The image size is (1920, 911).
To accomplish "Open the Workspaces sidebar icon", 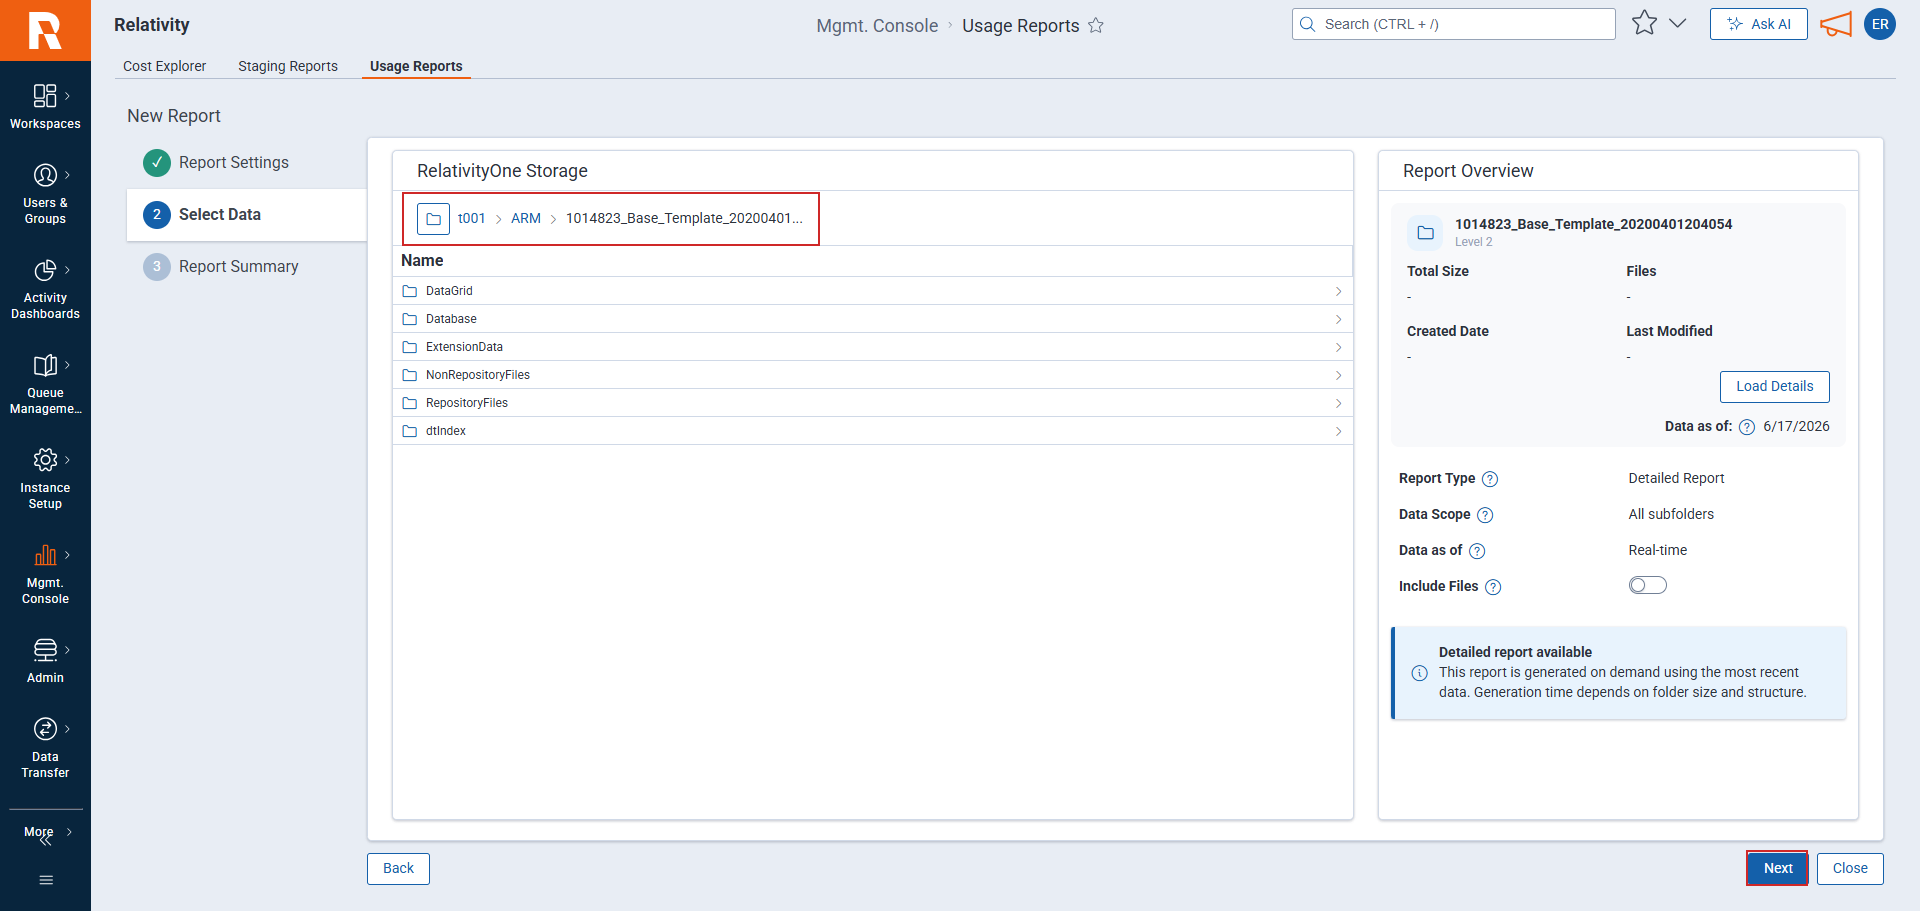I will pos(45,96).
